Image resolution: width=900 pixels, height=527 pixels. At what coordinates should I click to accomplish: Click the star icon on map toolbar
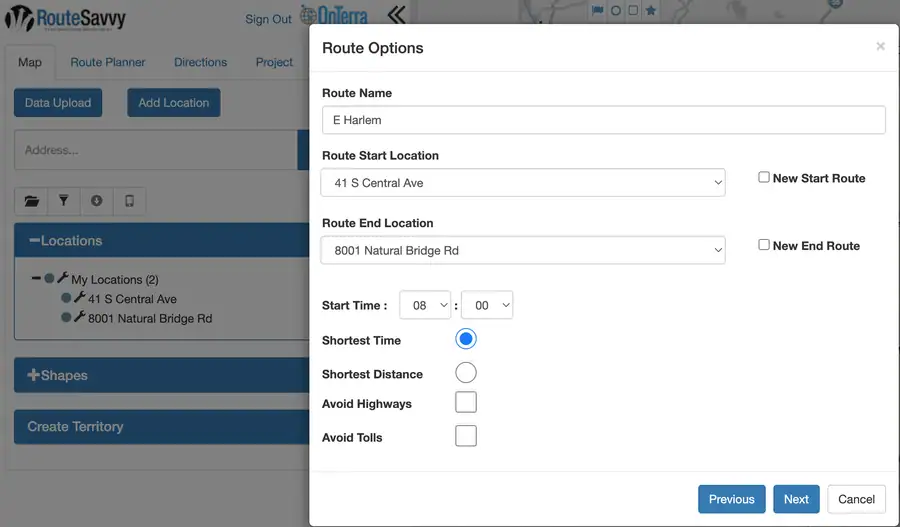650,10
